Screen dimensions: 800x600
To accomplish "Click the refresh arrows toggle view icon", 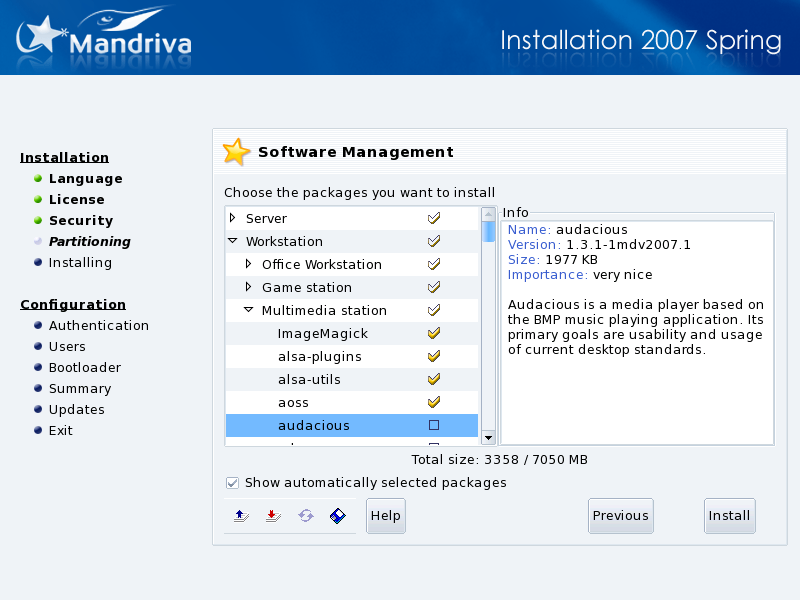I will point(305,516).
